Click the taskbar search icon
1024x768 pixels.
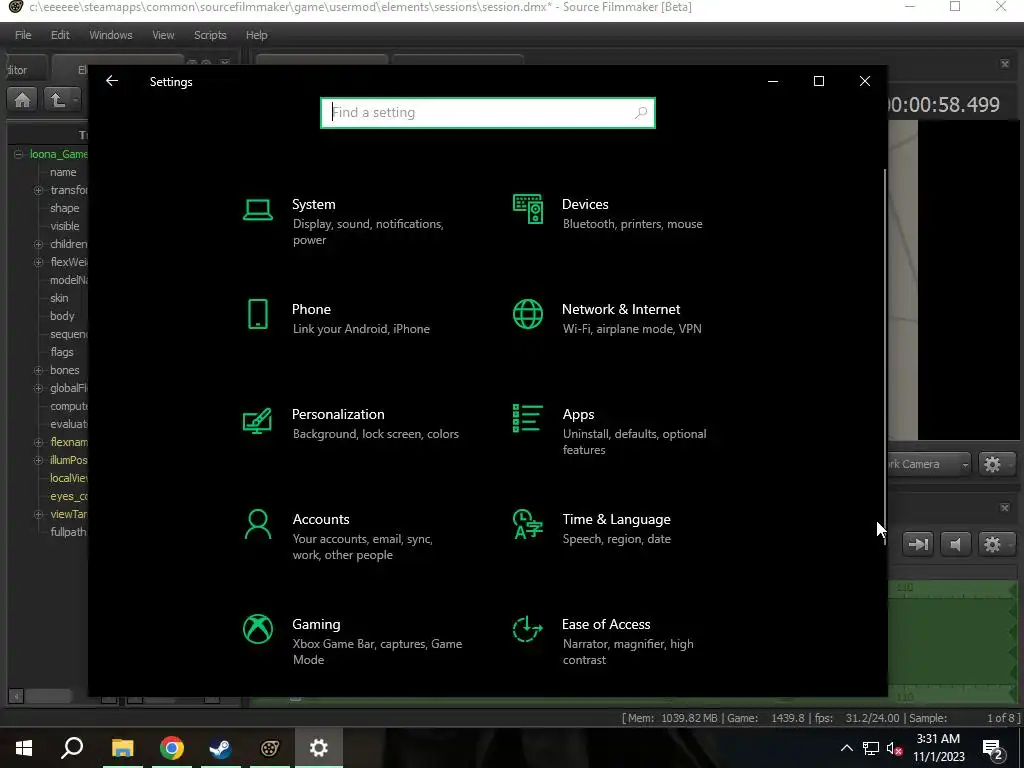point(72,748)
